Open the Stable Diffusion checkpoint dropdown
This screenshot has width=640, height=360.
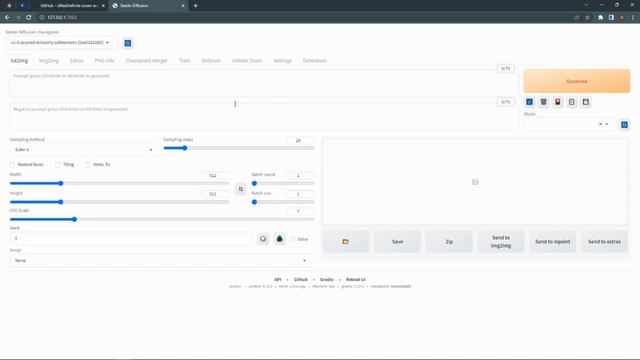(60, 42)
